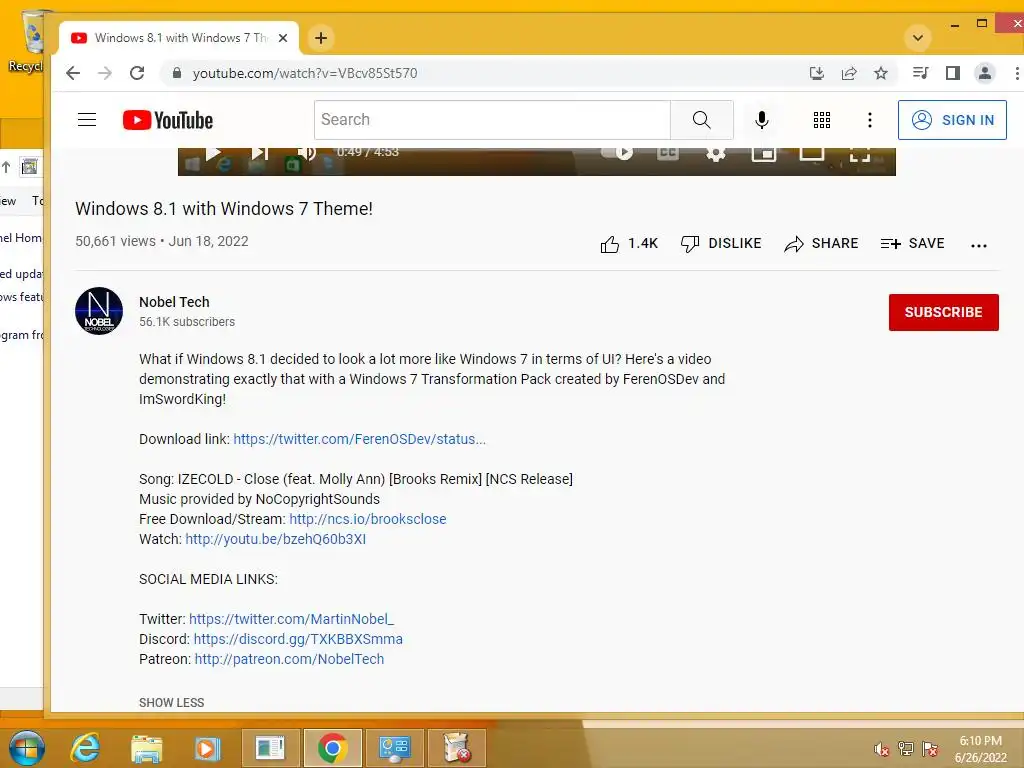
Task: Open the FerenOSDev twitter download link
Action: pyautogui.click(x=359, y=439)
